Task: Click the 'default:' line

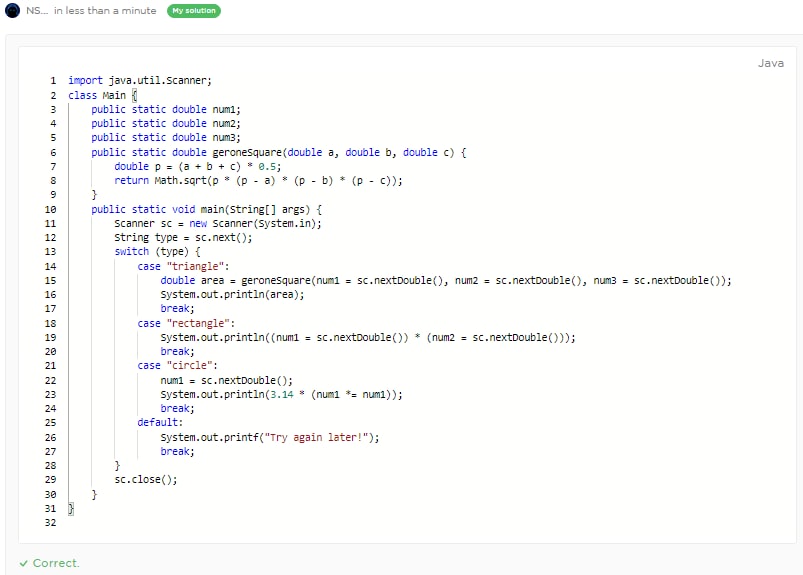Action: click(x=160, y=422)
